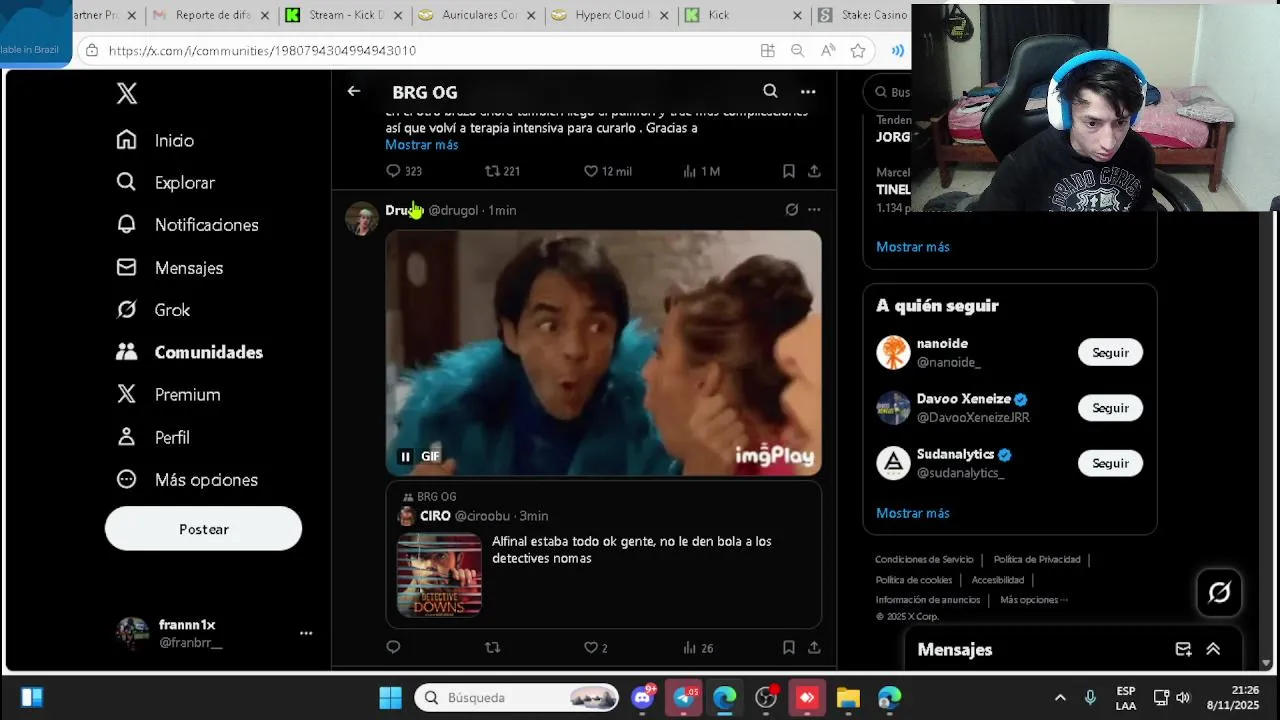Open Edge split screen icon
Screen dimensions: 1280x720
(x=767, y=50)
